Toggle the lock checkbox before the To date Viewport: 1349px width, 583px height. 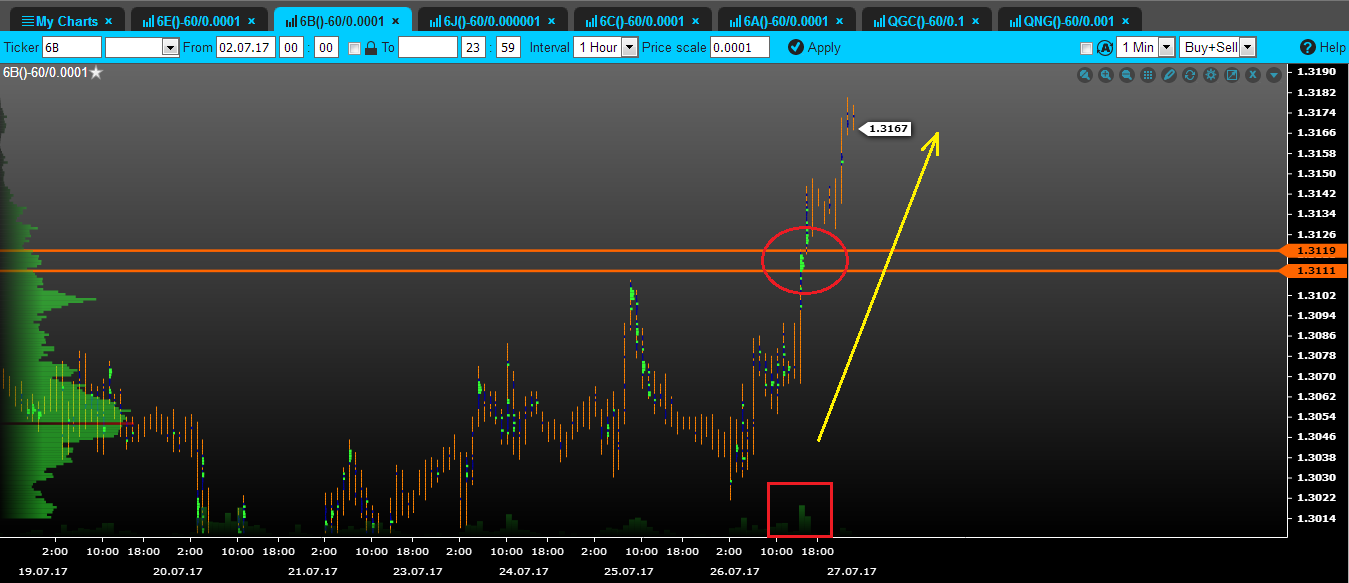point(354,47)
